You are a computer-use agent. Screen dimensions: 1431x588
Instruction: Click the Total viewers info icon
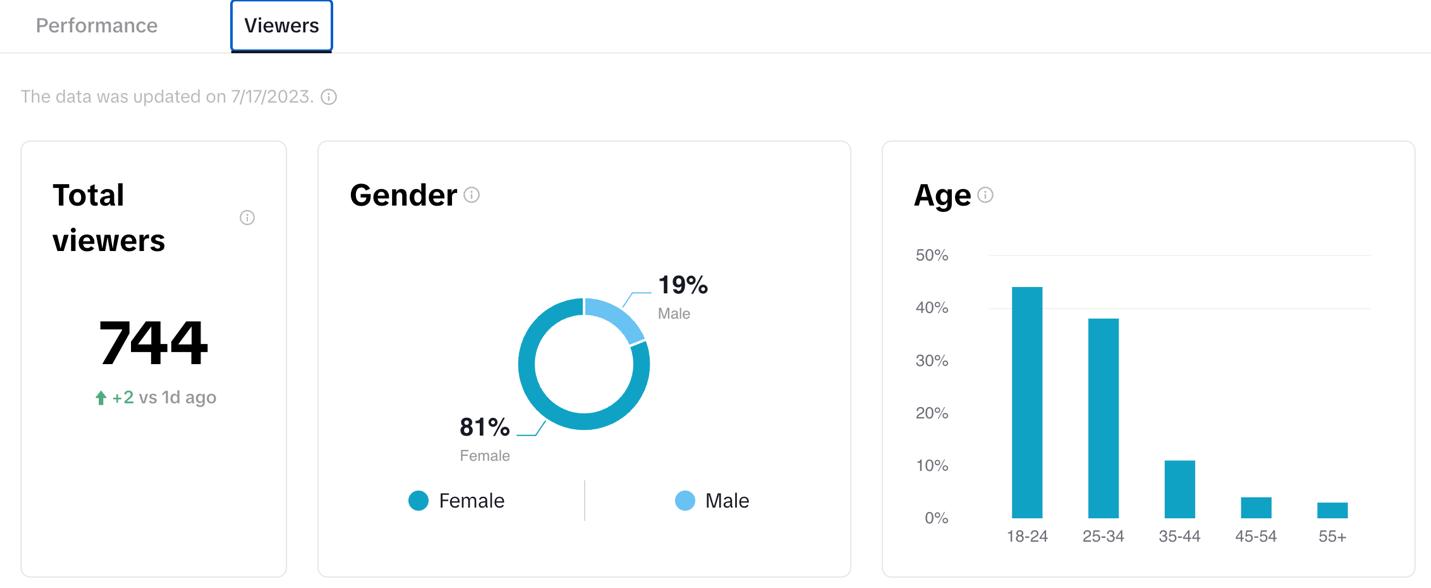[247, 218]
